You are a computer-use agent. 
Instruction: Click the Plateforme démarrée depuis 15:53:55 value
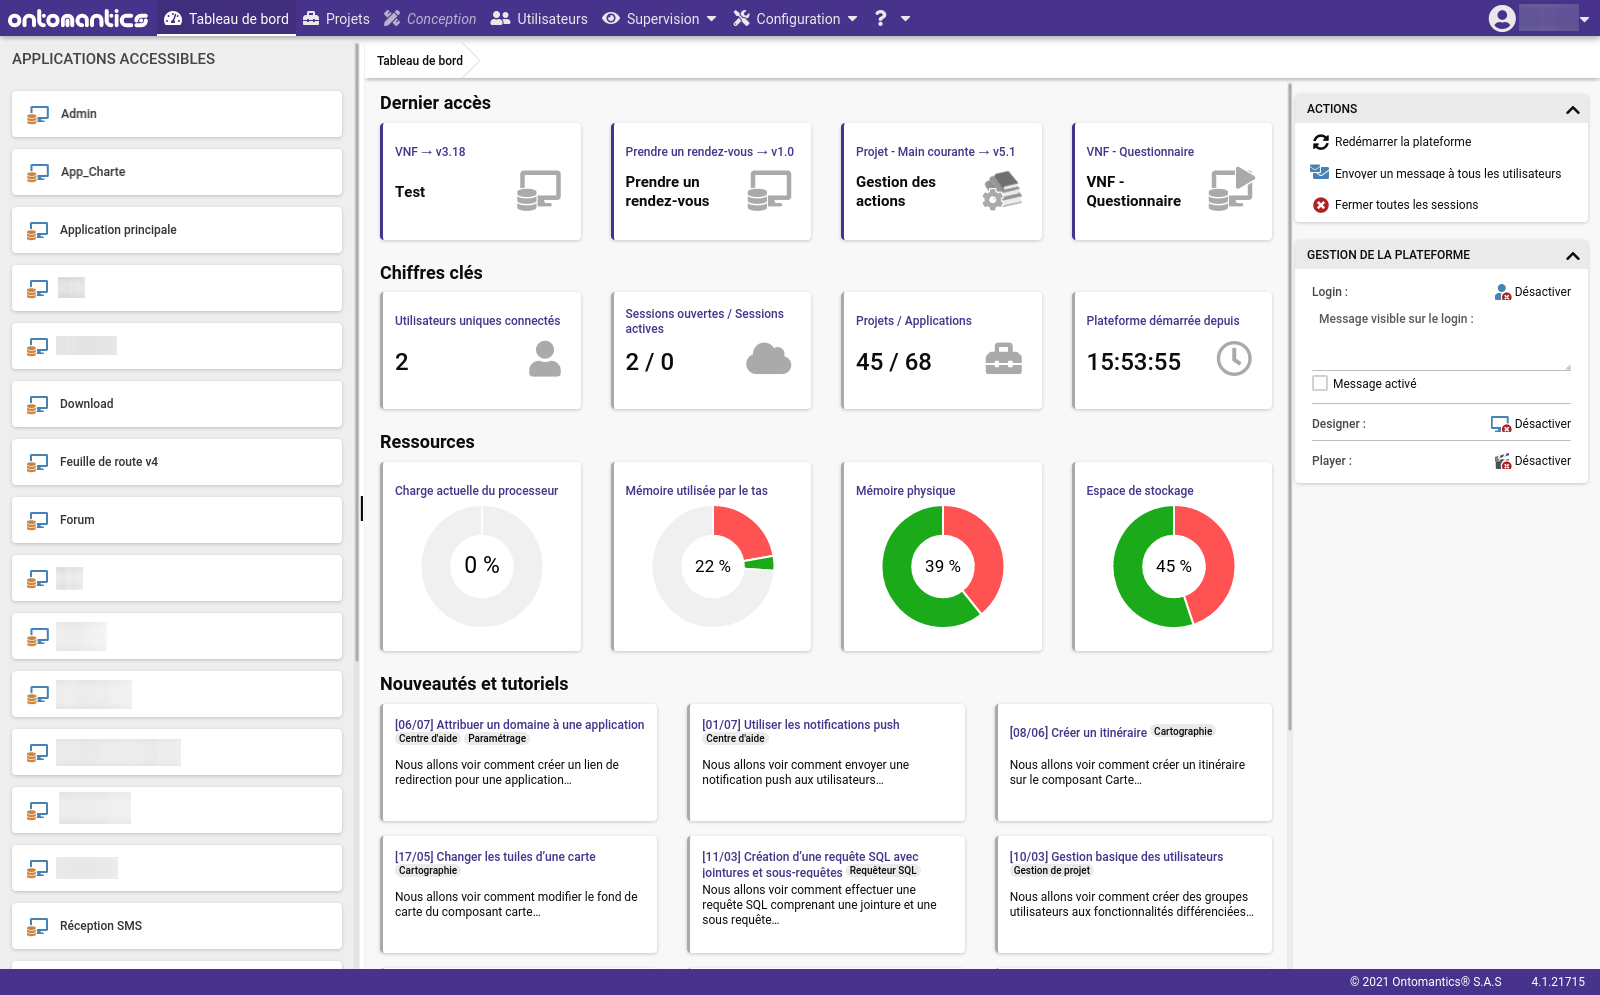pyautogui.click(x=1133, y=362)
